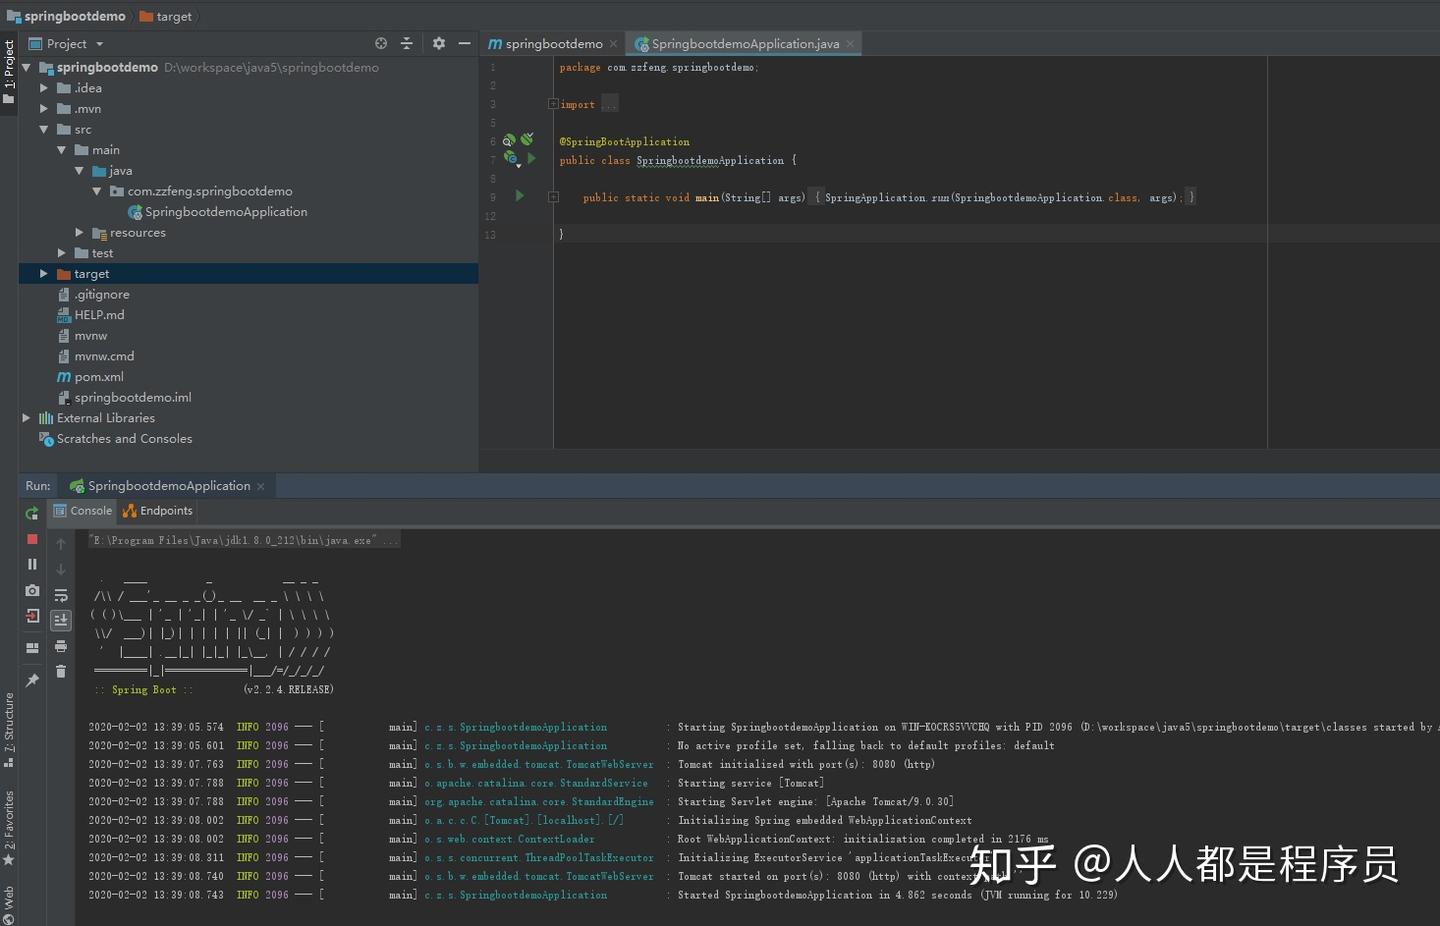Switch to the Endpoints tab

coord(158,511)
